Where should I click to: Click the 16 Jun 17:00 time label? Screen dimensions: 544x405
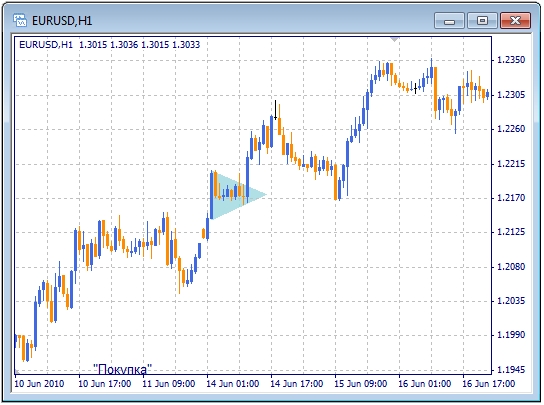(488, 384)
